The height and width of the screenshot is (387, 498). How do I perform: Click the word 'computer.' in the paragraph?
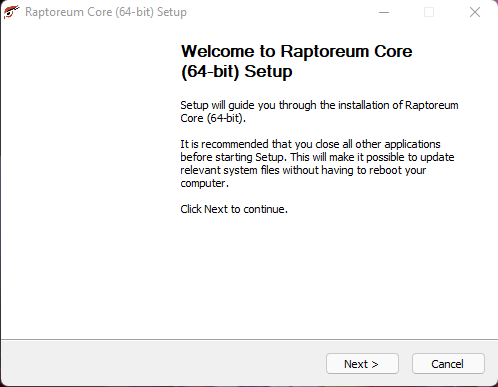pyautogui.click(x=205, y=183)
